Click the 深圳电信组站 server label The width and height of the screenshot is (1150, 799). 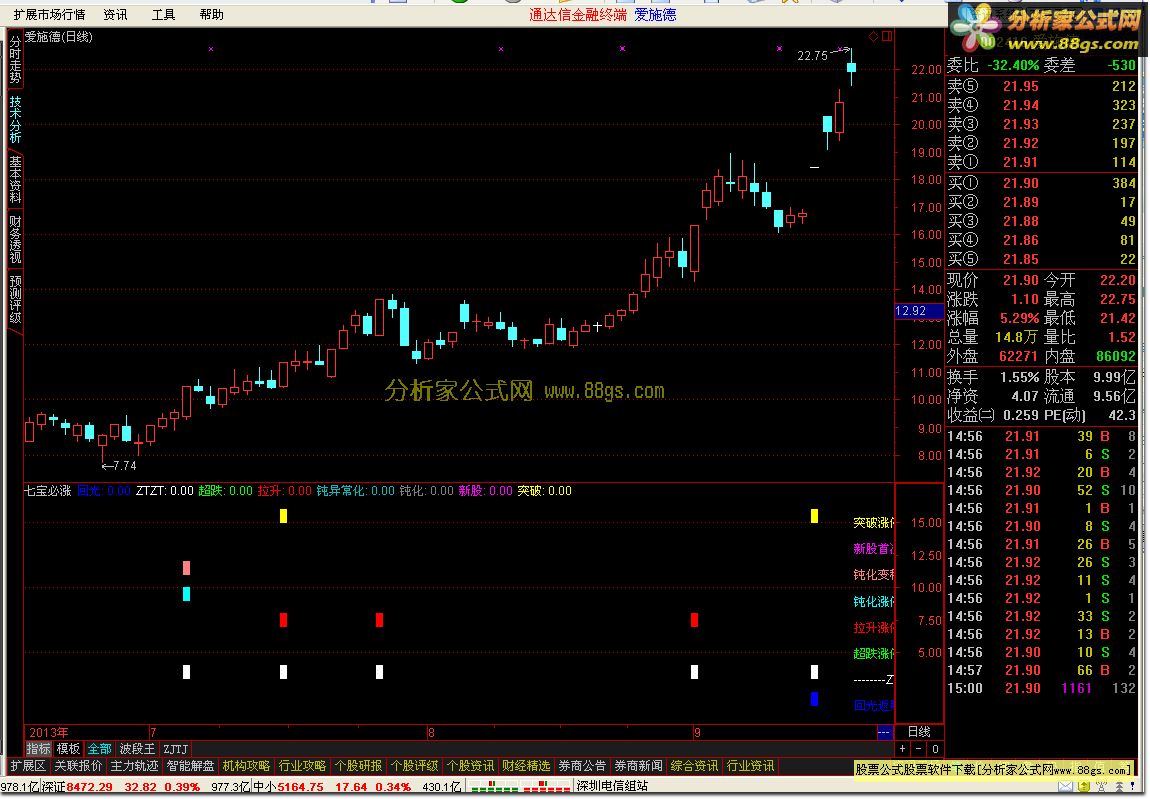point(612,787)
